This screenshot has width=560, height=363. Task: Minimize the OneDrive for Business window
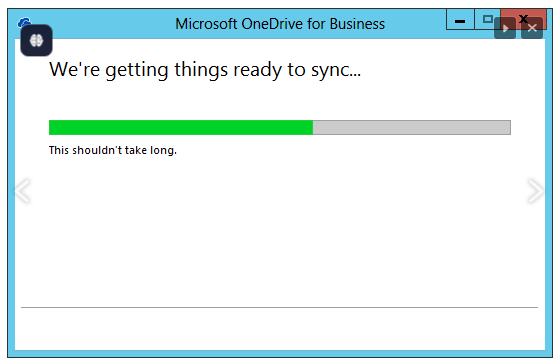[460, 20]
